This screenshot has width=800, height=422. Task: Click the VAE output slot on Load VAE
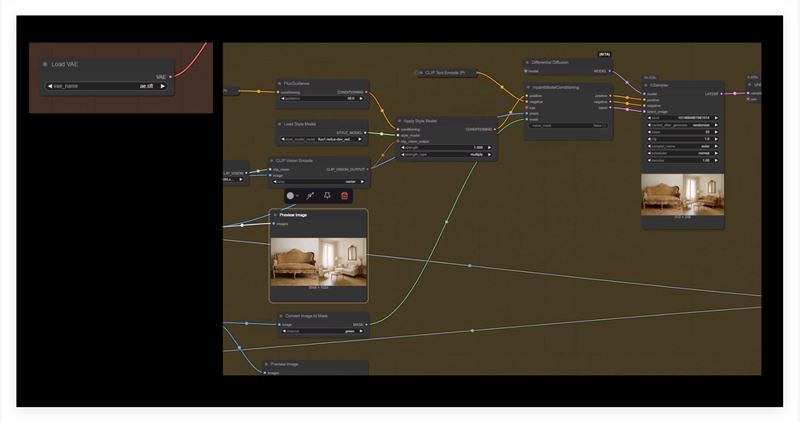click(x=170, y=77)
